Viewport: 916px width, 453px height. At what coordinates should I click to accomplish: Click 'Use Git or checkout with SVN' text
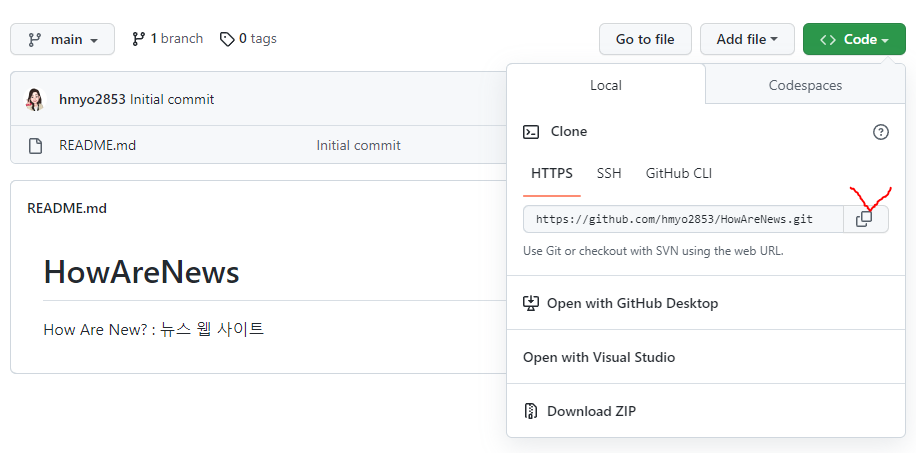pyautogui.click(x=653, y=251)
